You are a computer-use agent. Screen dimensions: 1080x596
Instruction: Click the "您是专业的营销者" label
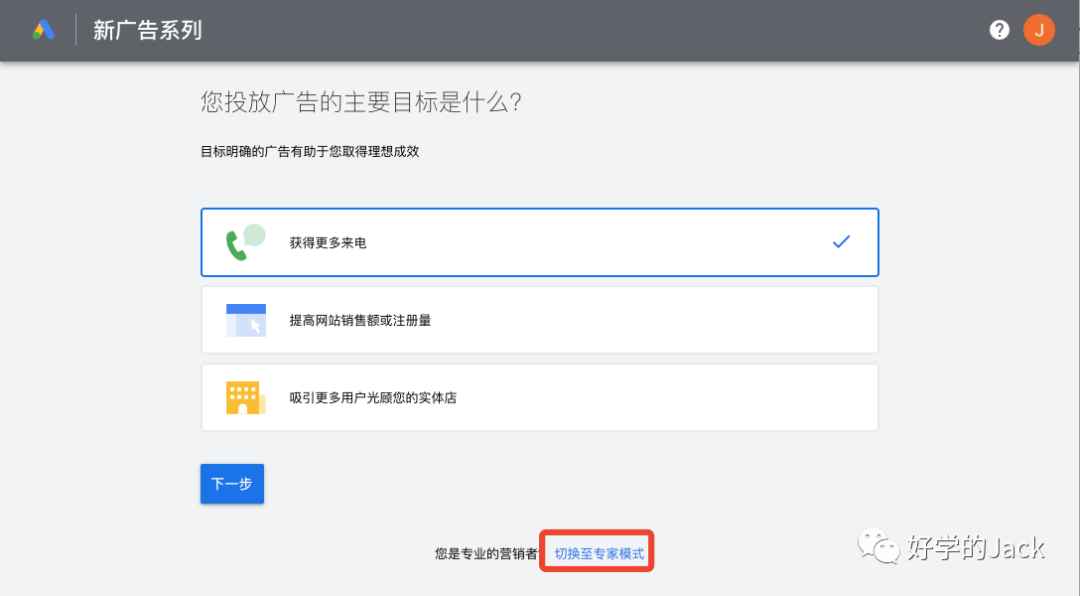point(489,550)
